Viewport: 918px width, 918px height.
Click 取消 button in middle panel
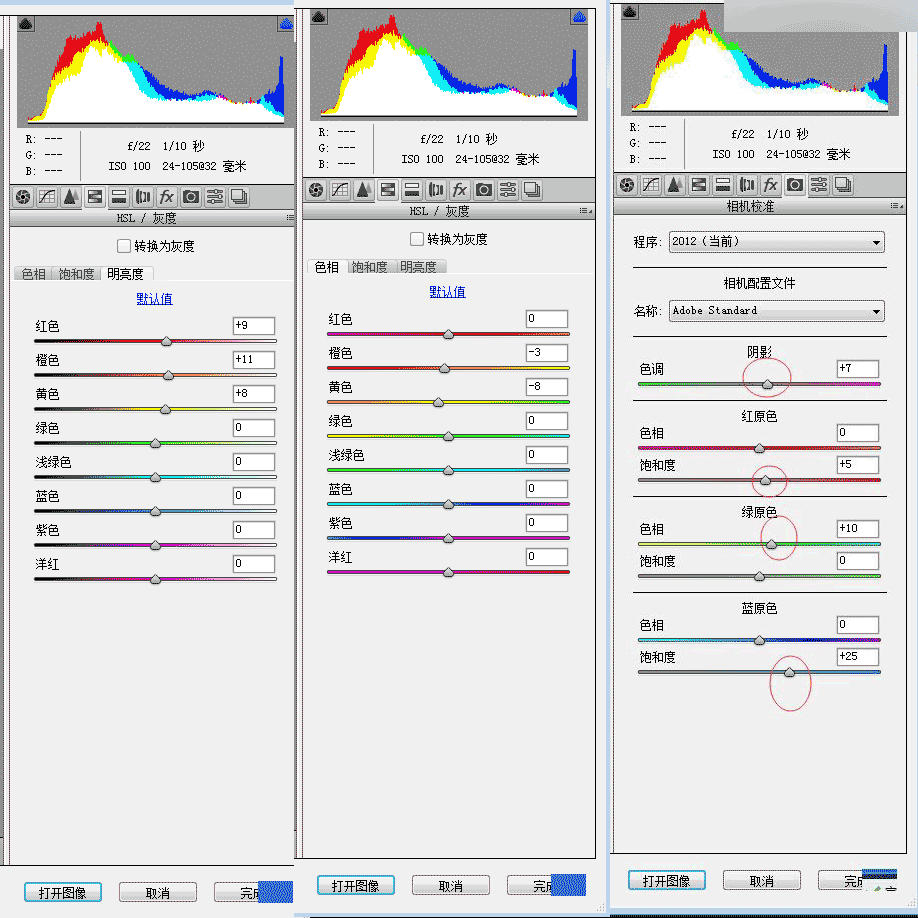pyautogui.click(x=451, y=885)
